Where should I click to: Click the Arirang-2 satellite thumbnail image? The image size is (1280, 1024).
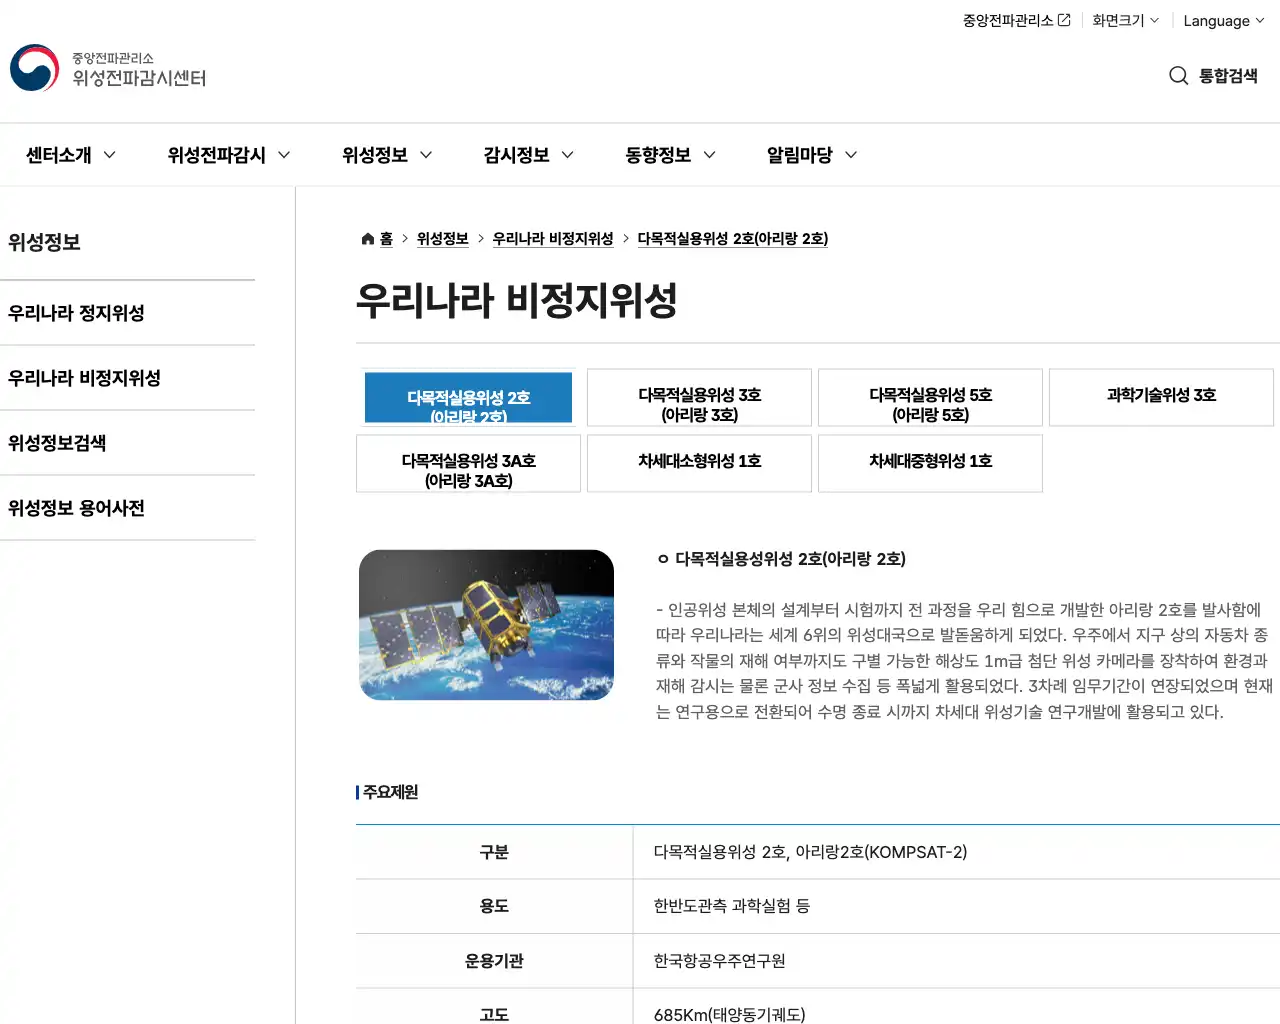486,624
